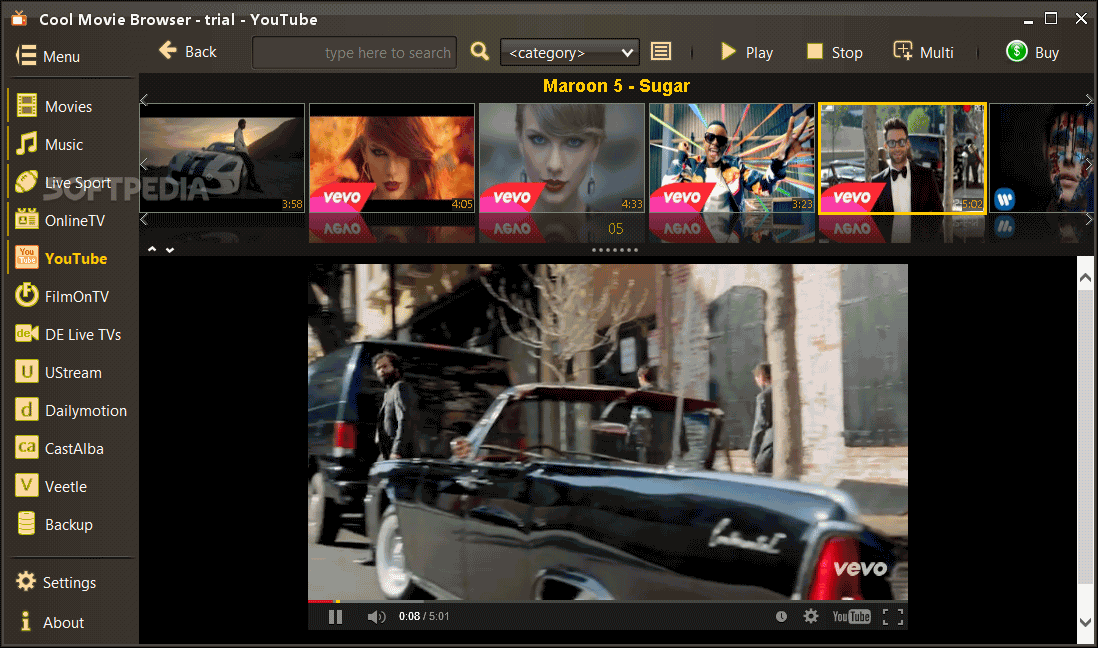Screen dimensions: 1098x648
Task: Click the green Buy dollar icon
Action: coord(1017,51)
